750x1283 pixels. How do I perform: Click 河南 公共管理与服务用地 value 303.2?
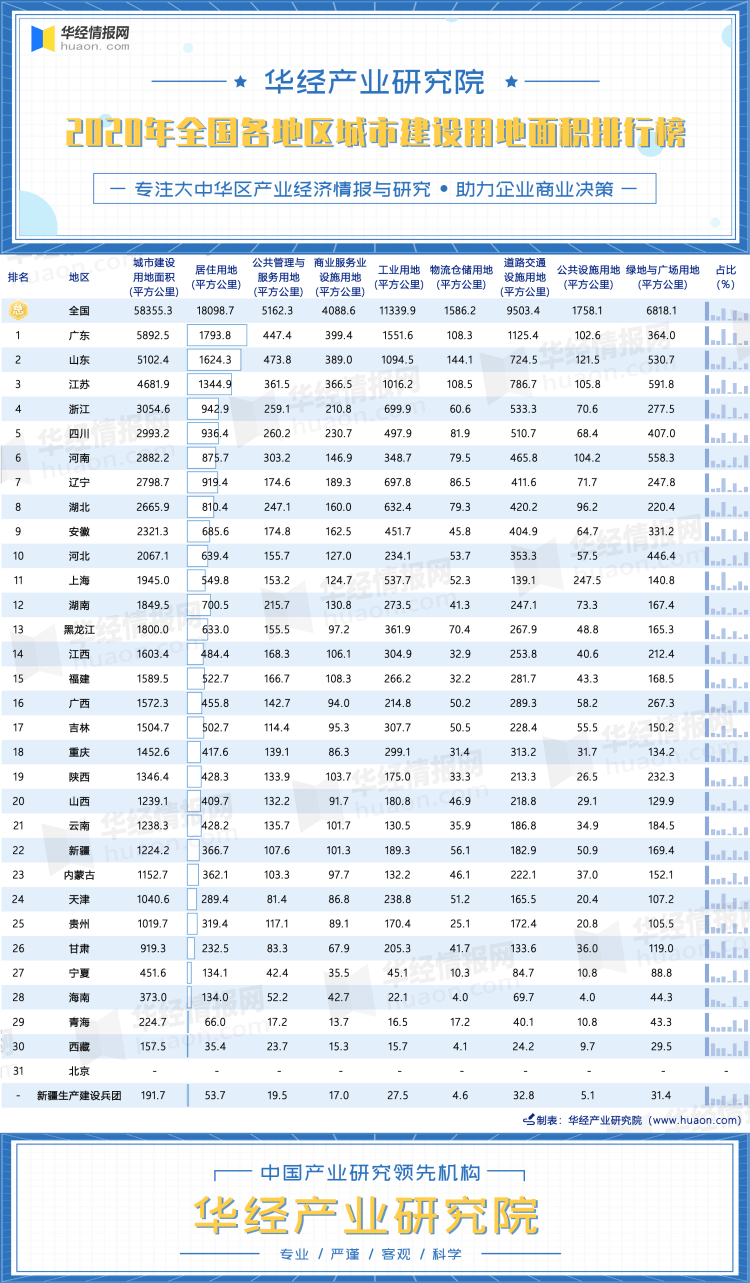click(277, 457)
